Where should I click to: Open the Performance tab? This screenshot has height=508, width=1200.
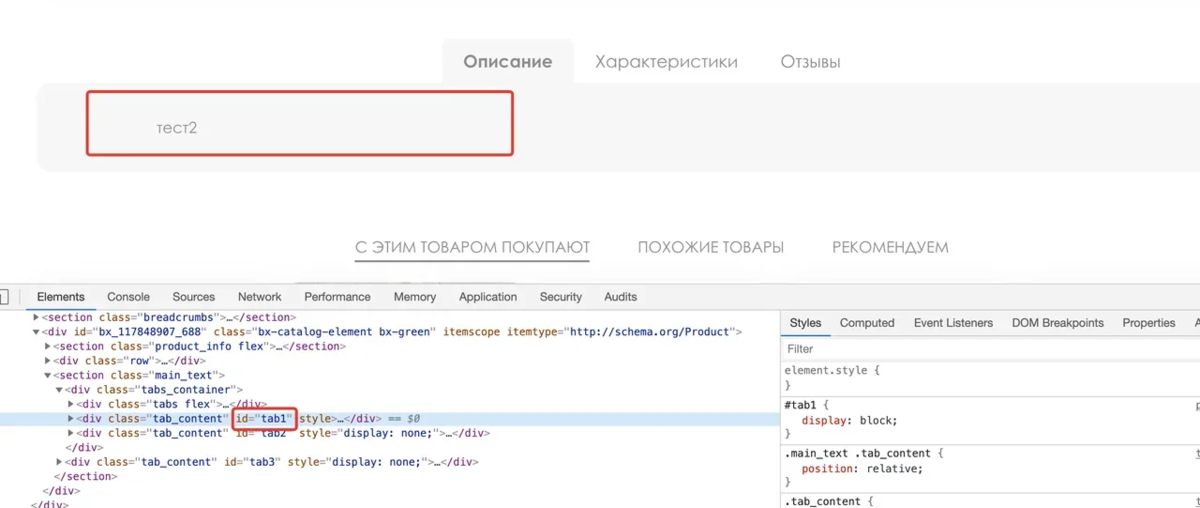338,297
